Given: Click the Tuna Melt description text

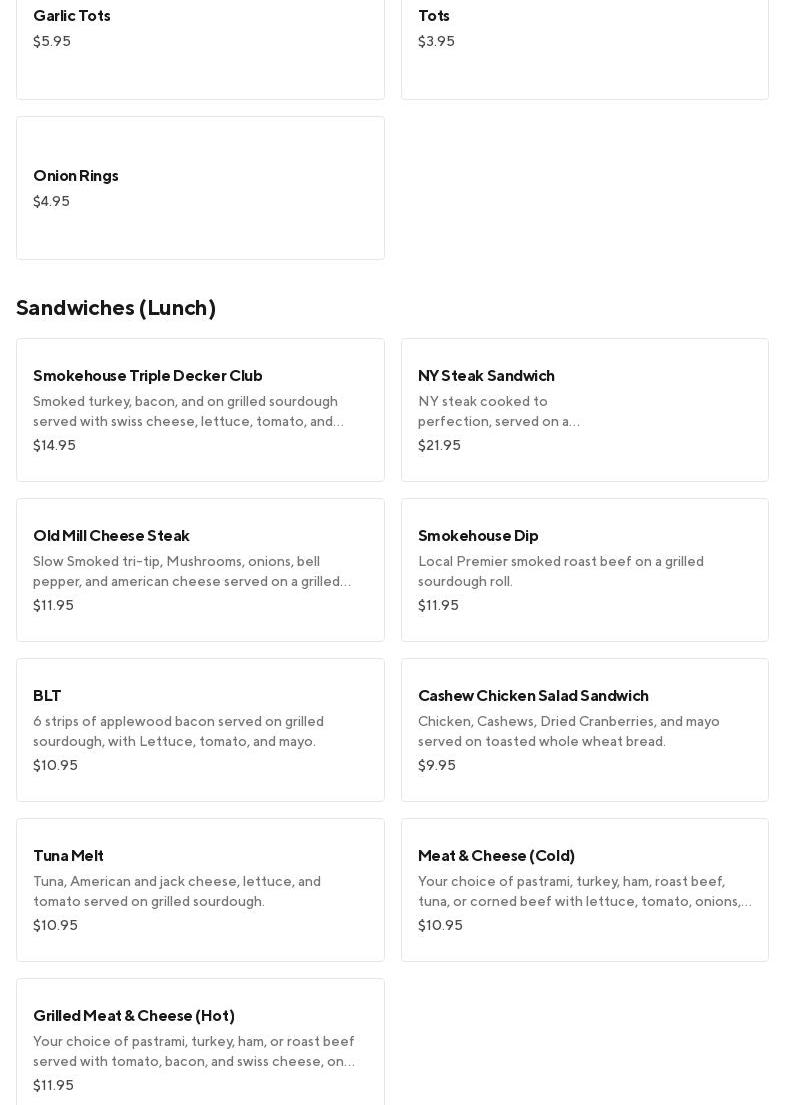Looking at the screenshot, I should [x=177, y=891].
